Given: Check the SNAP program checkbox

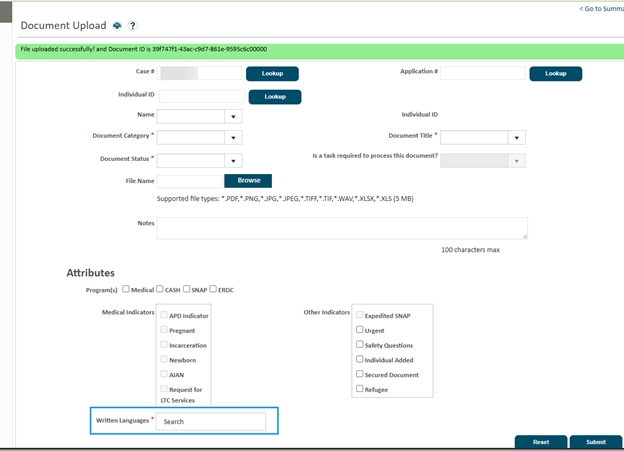Looking at the screenshot, I should click(186, 289).
